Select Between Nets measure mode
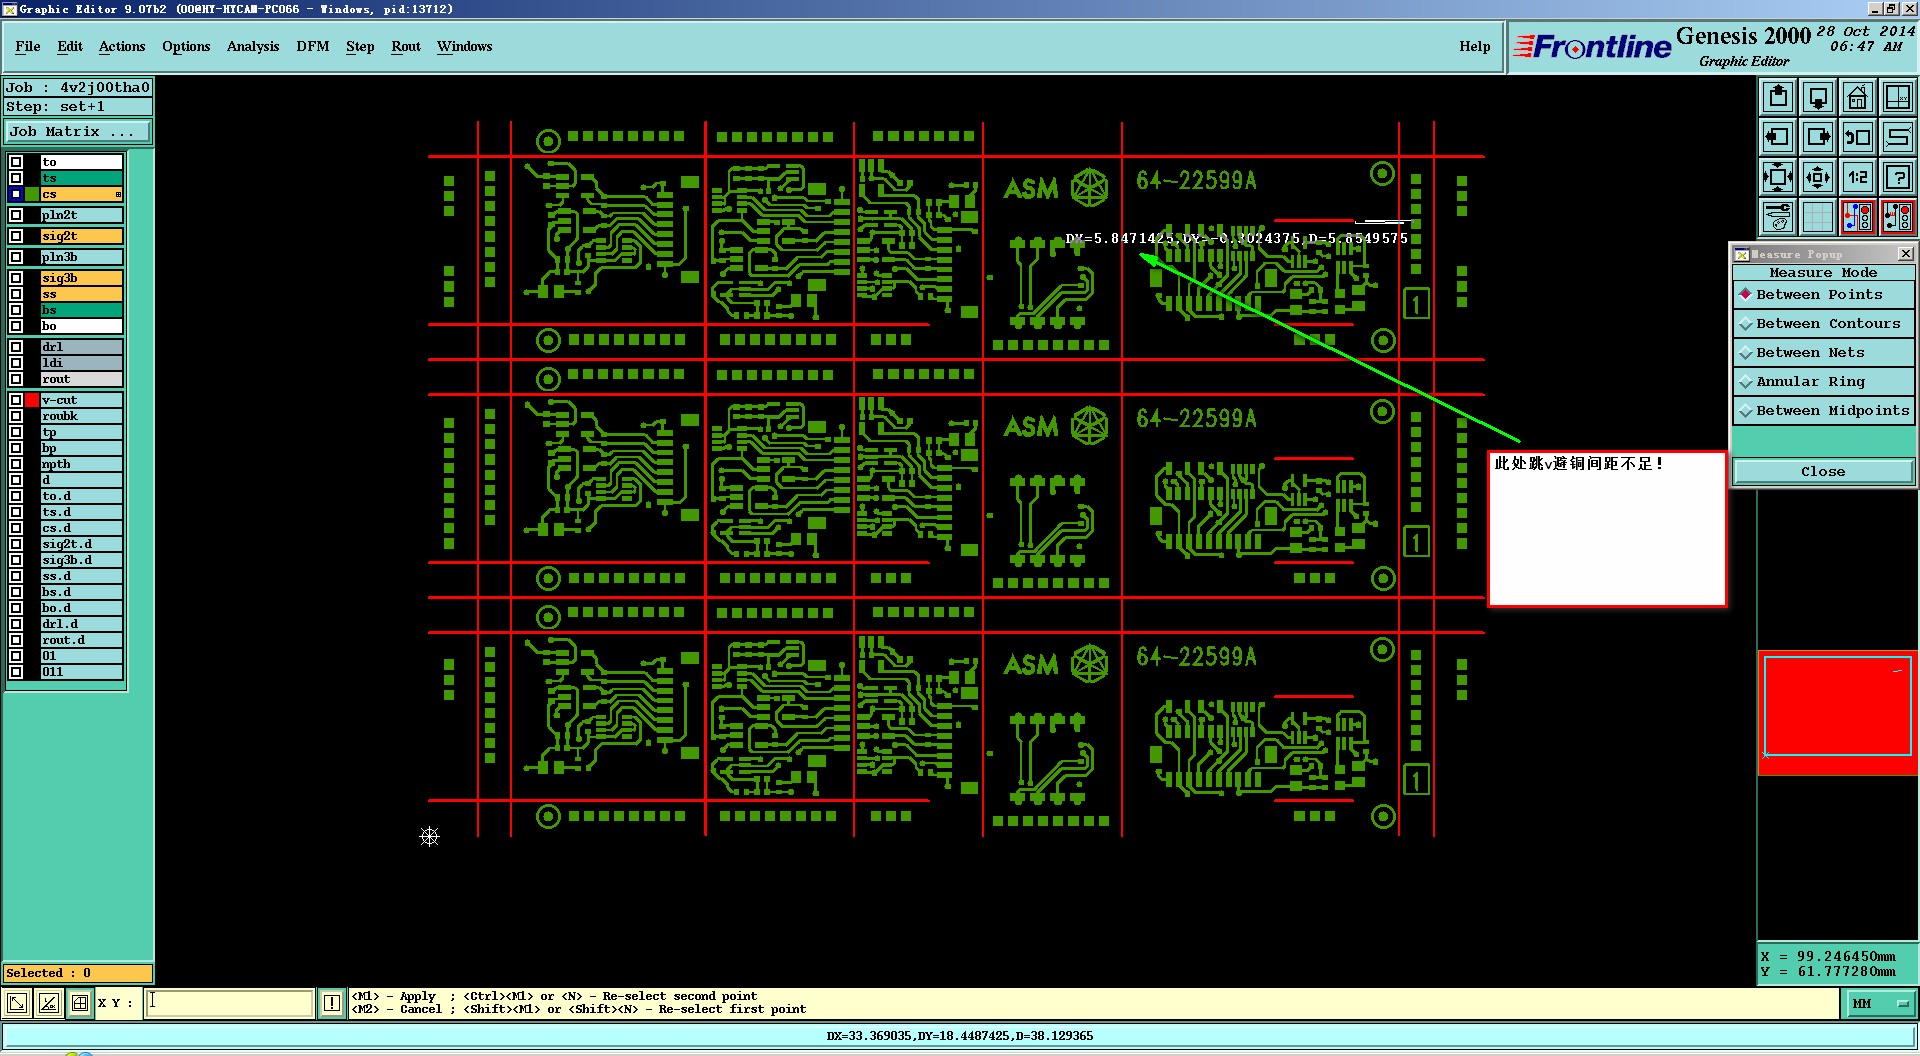The width and height of the screenshot is (1920, 1056). point(1823,353)
